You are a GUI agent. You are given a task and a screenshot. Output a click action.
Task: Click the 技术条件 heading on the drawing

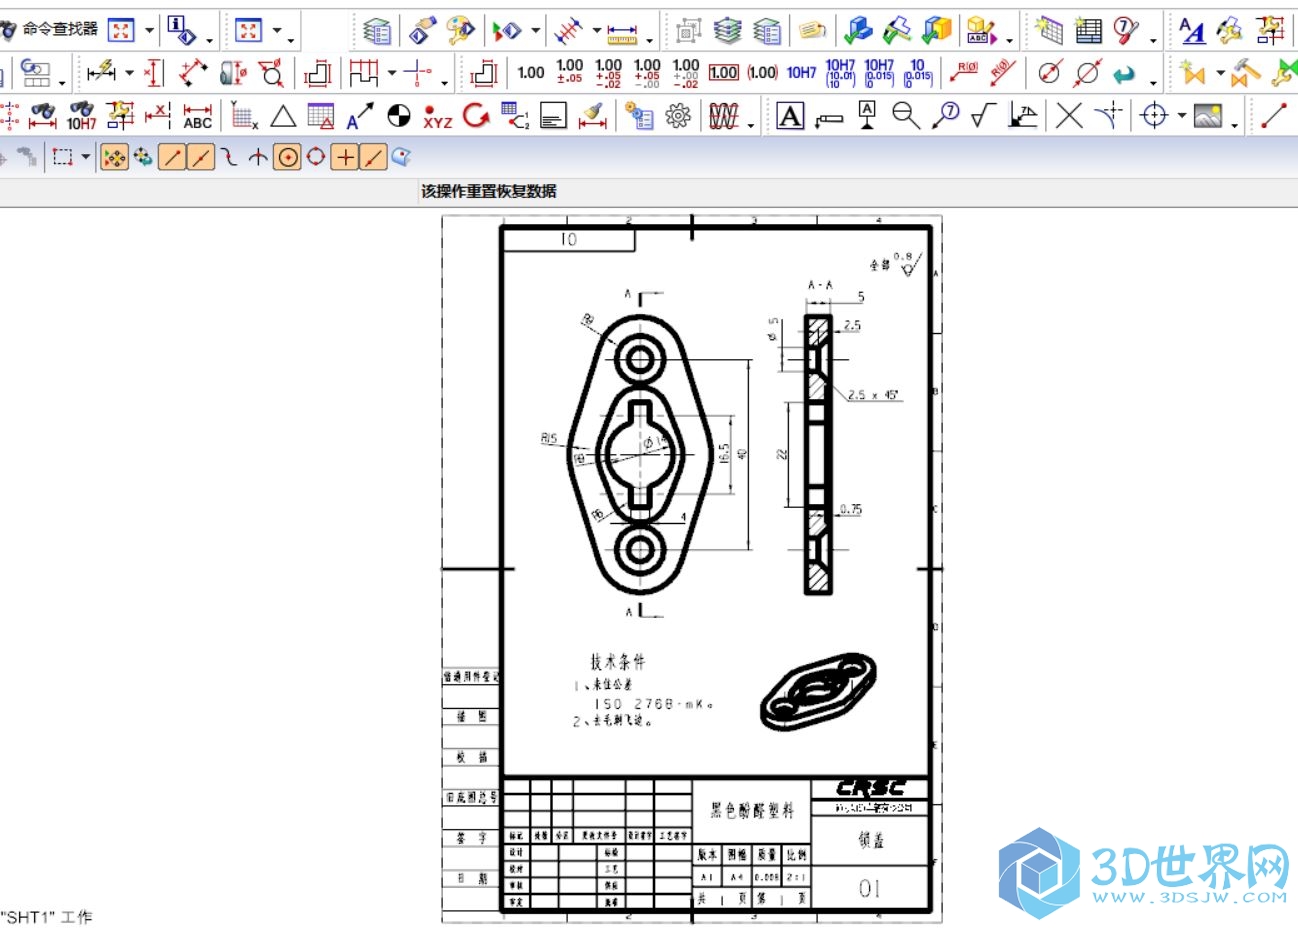[x=617, y=662]
